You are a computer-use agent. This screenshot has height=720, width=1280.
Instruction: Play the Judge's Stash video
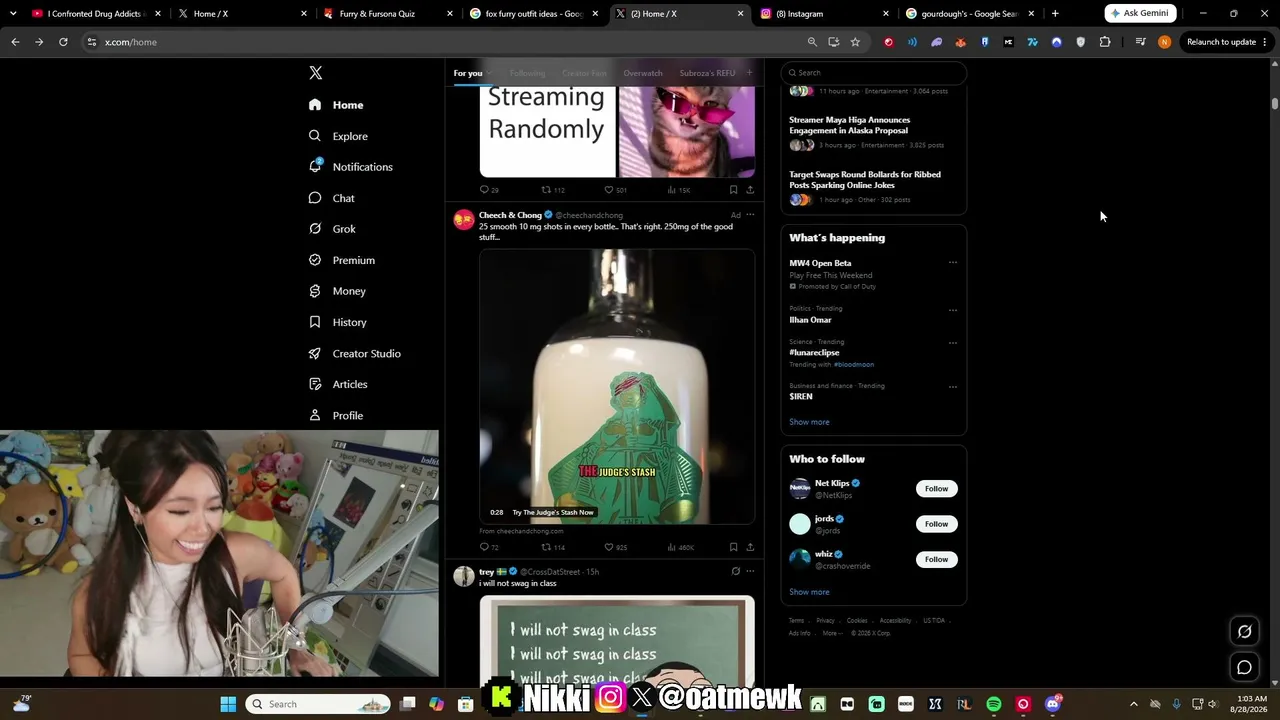[617, 386]
